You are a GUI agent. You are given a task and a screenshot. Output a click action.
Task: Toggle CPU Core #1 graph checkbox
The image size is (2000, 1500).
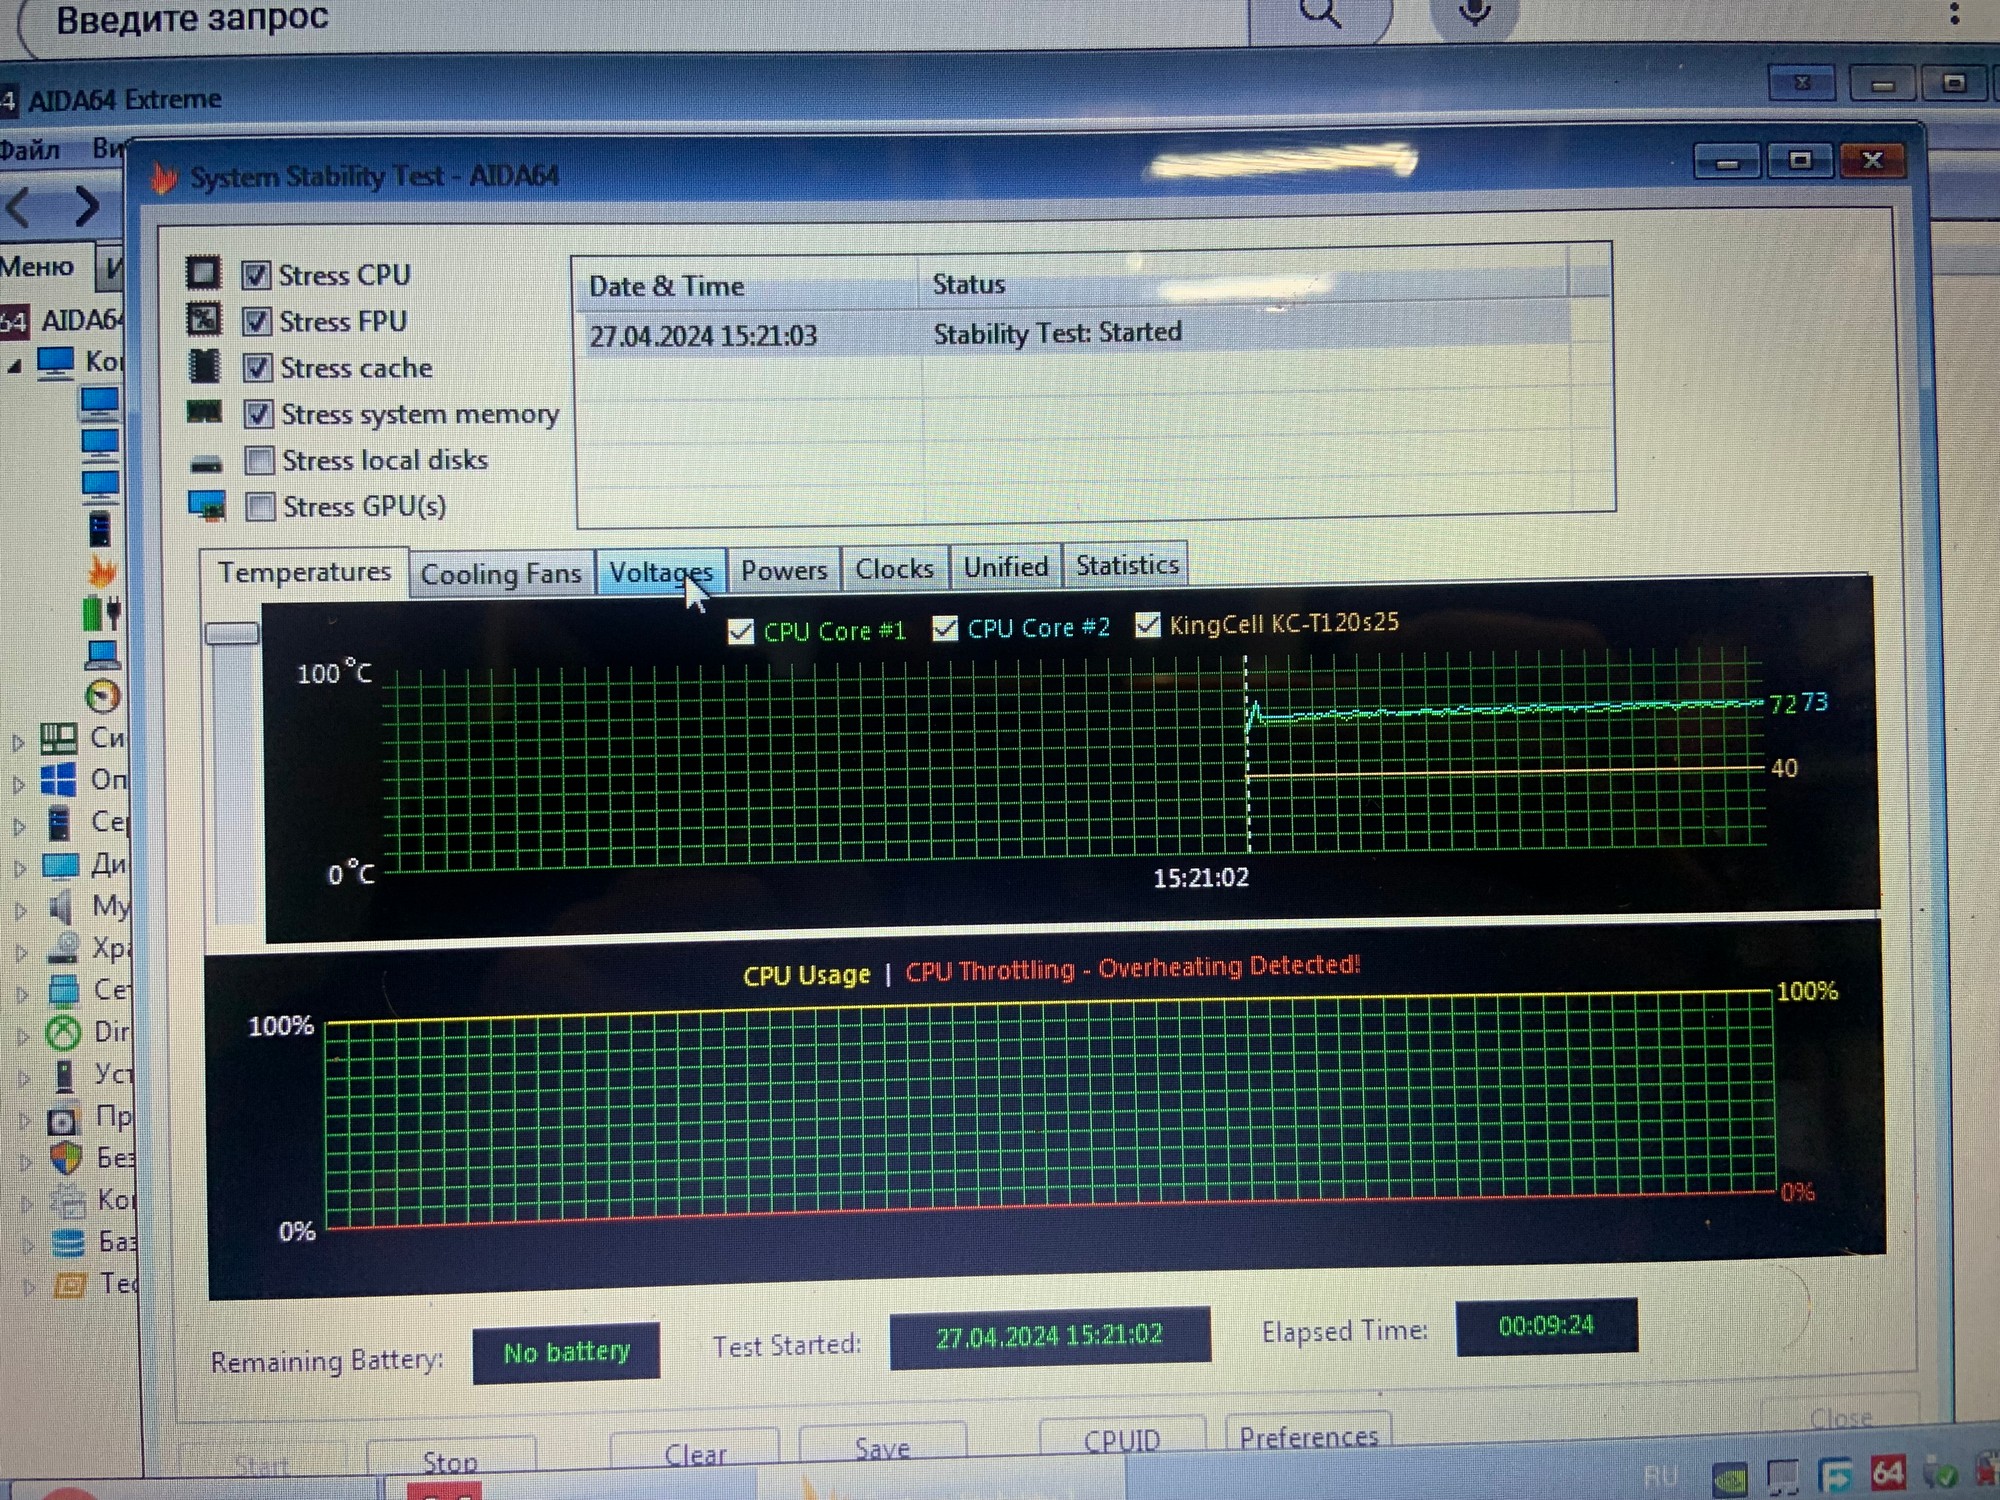click(x=741, y=632)
